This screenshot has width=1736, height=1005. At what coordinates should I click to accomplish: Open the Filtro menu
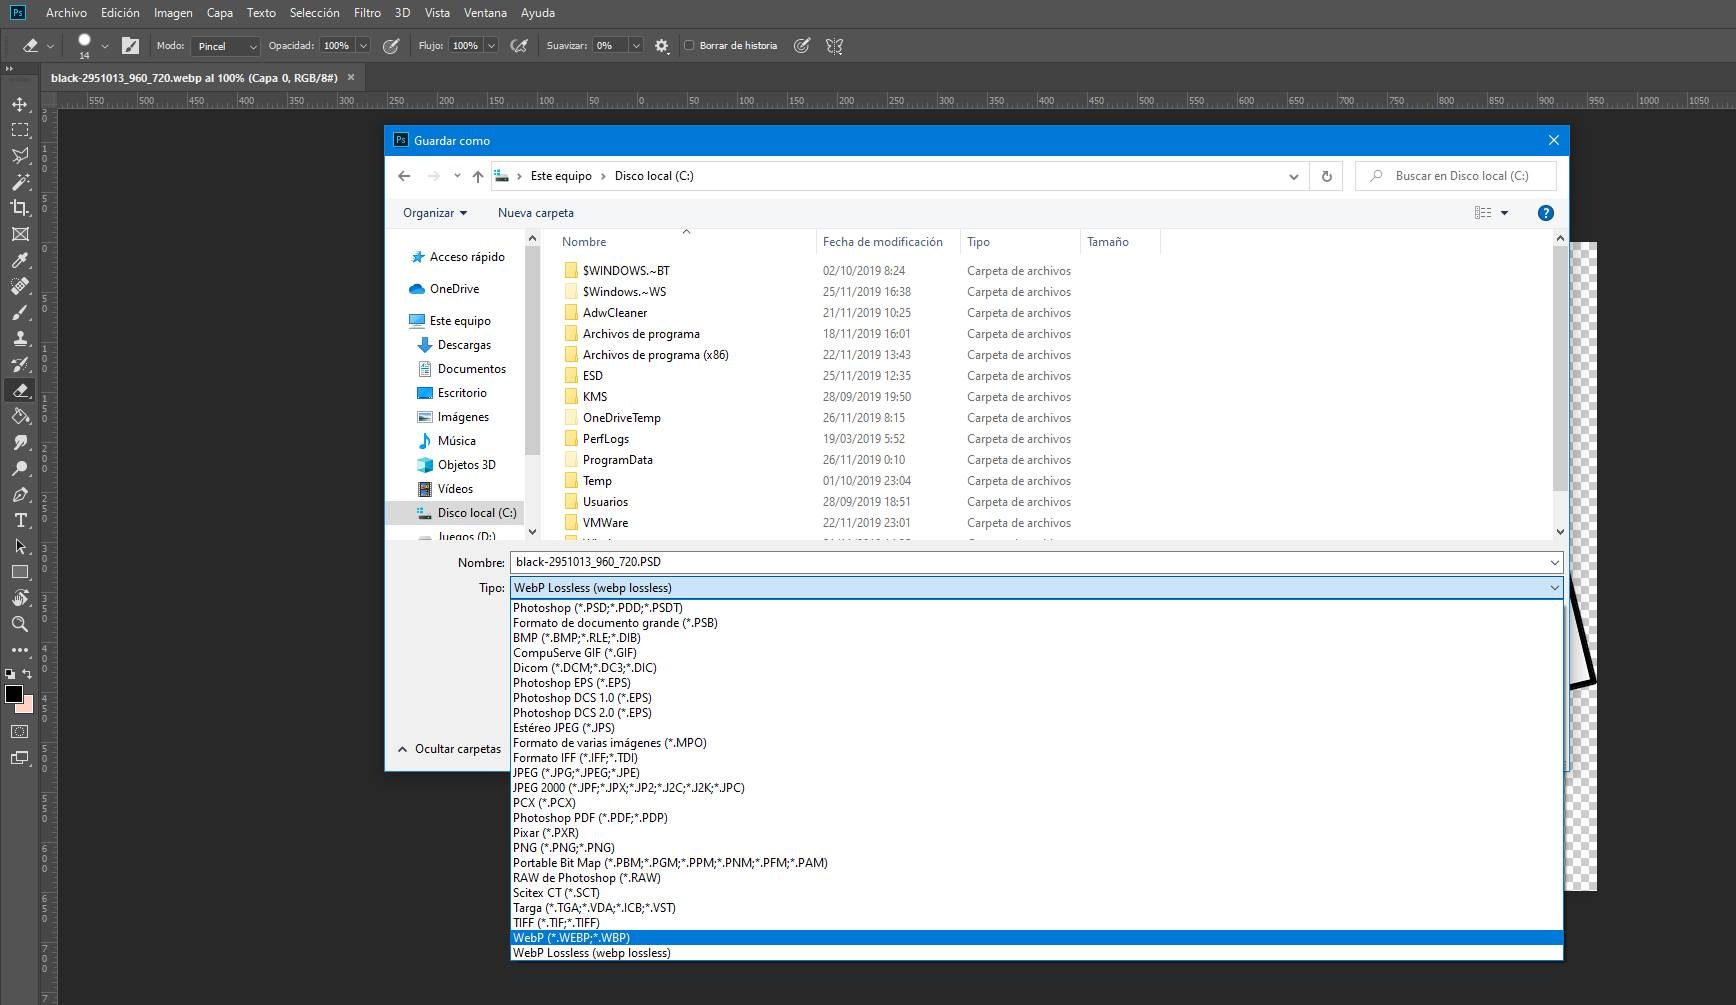point(367,13)
